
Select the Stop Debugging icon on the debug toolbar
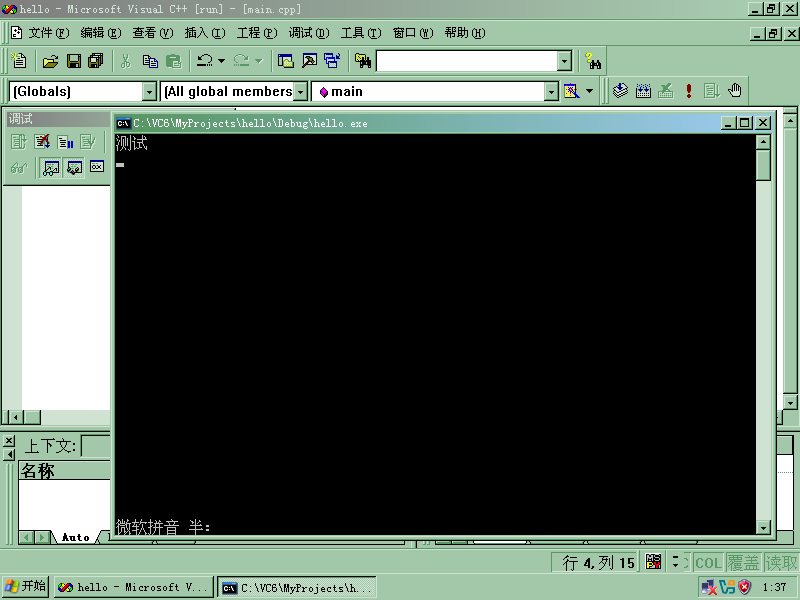coord(42,141)
